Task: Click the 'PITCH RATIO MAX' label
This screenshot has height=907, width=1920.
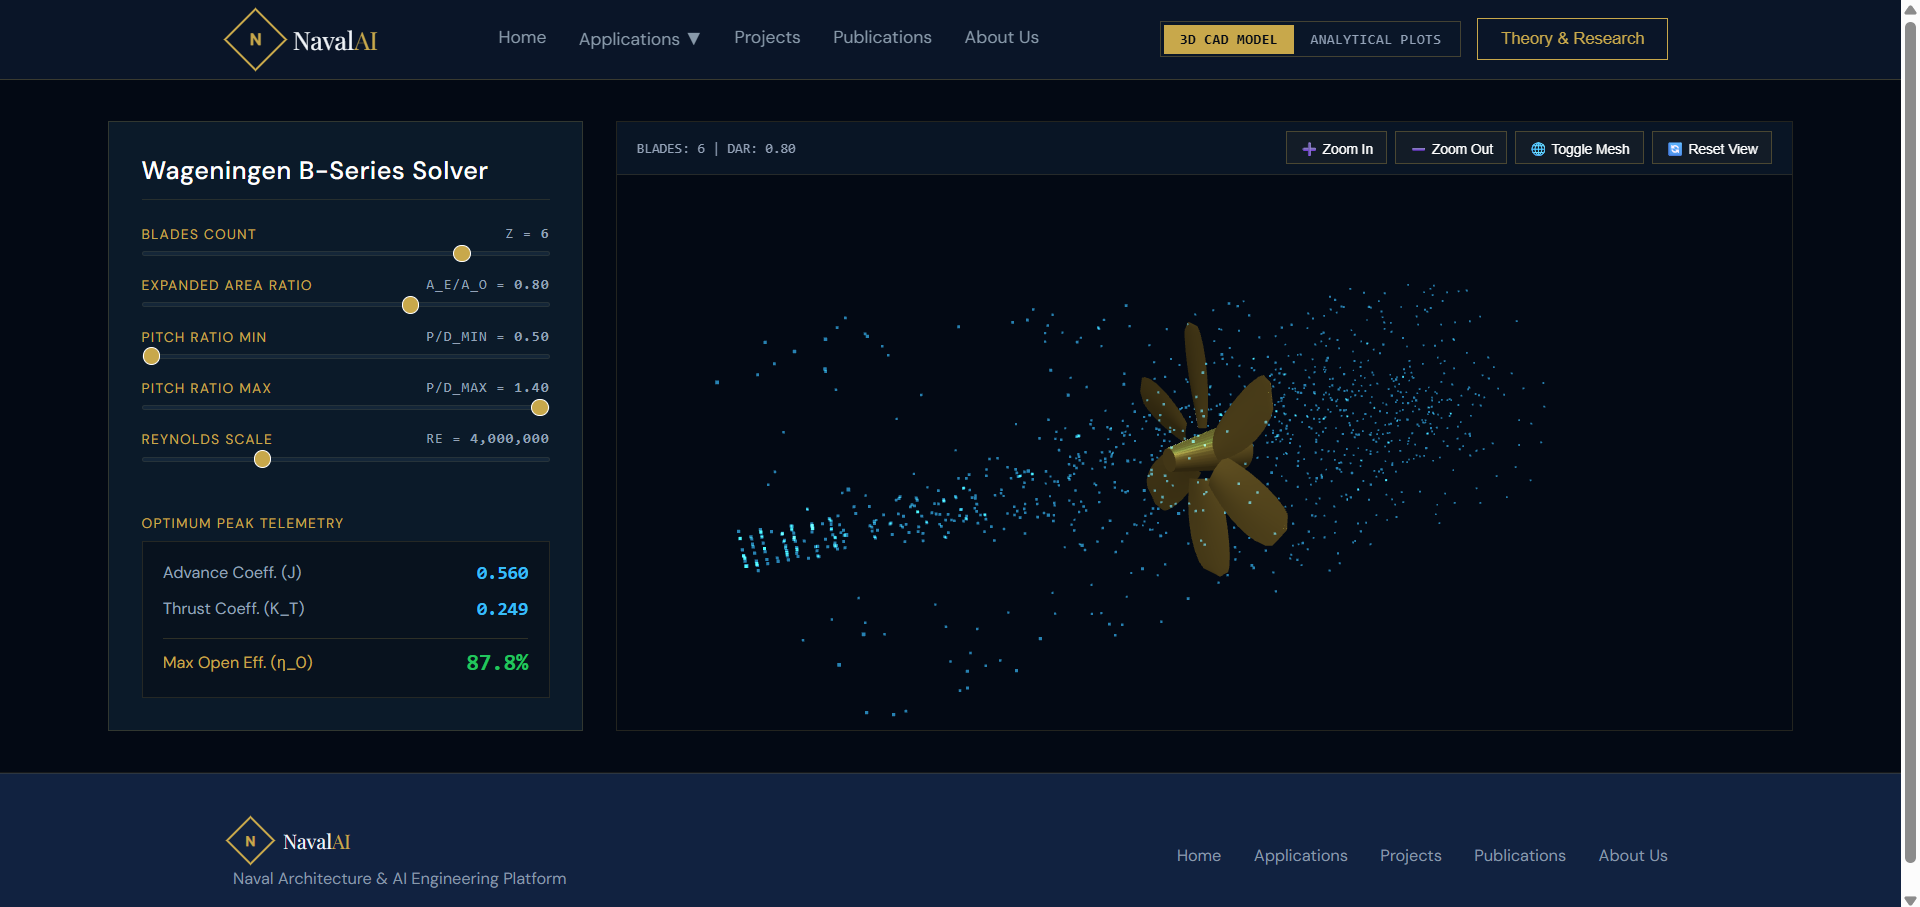Action: [206, 388]
